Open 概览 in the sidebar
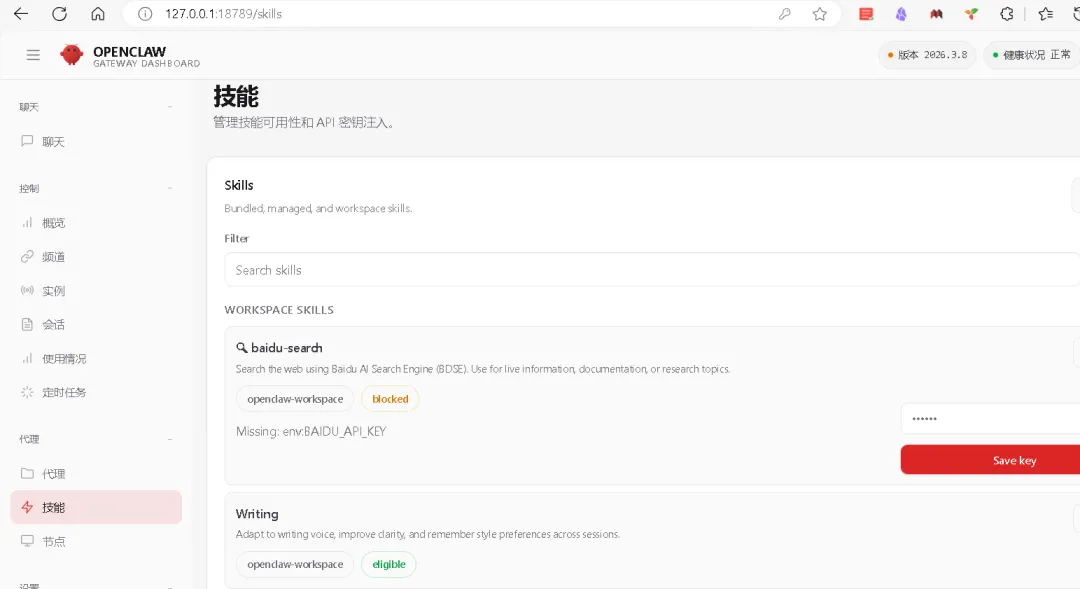 (x=53, y=223)
